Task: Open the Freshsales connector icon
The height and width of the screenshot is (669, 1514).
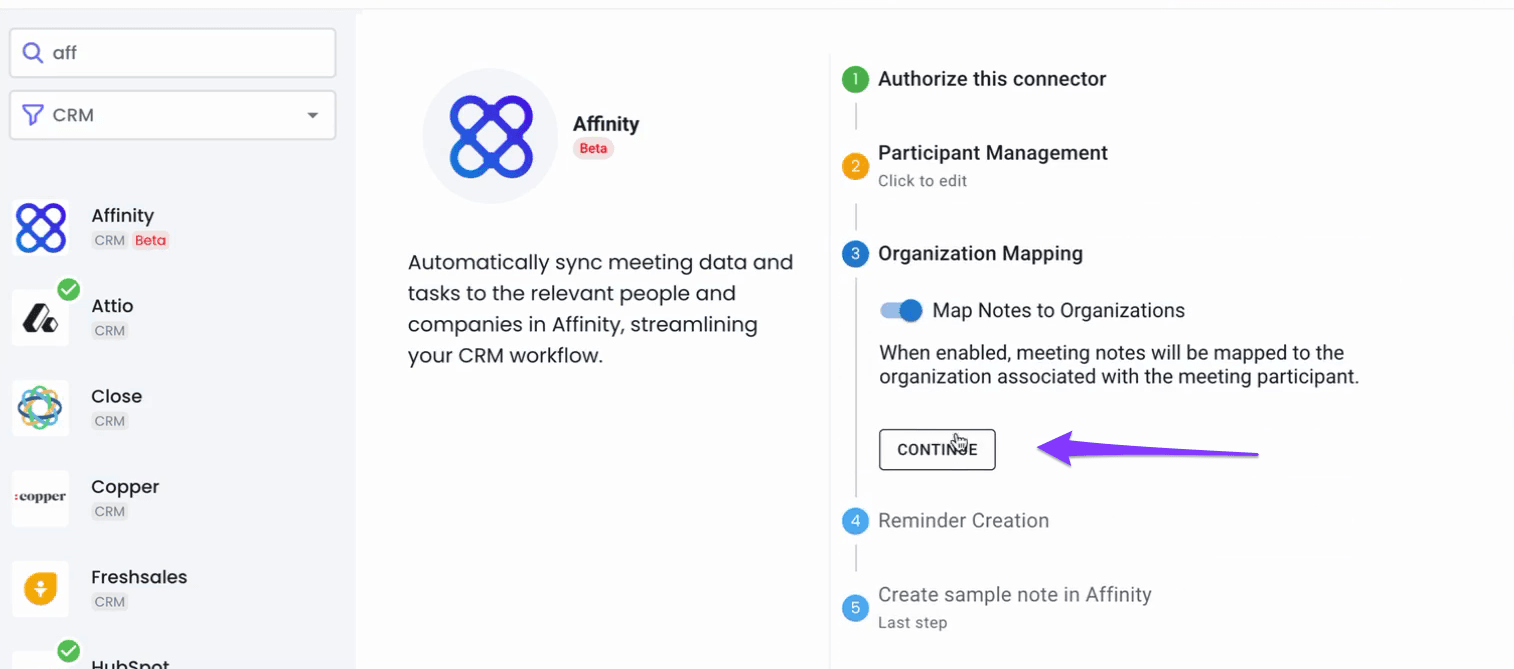Action: (x=41, y=589)
